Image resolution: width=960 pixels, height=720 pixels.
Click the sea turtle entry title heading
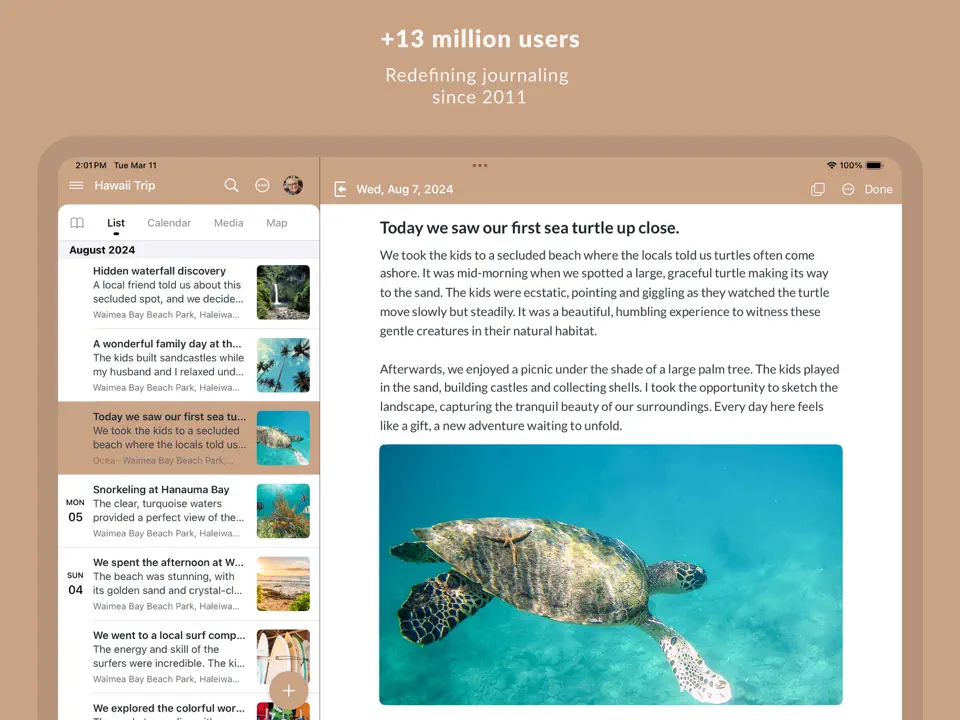[529, 228]
